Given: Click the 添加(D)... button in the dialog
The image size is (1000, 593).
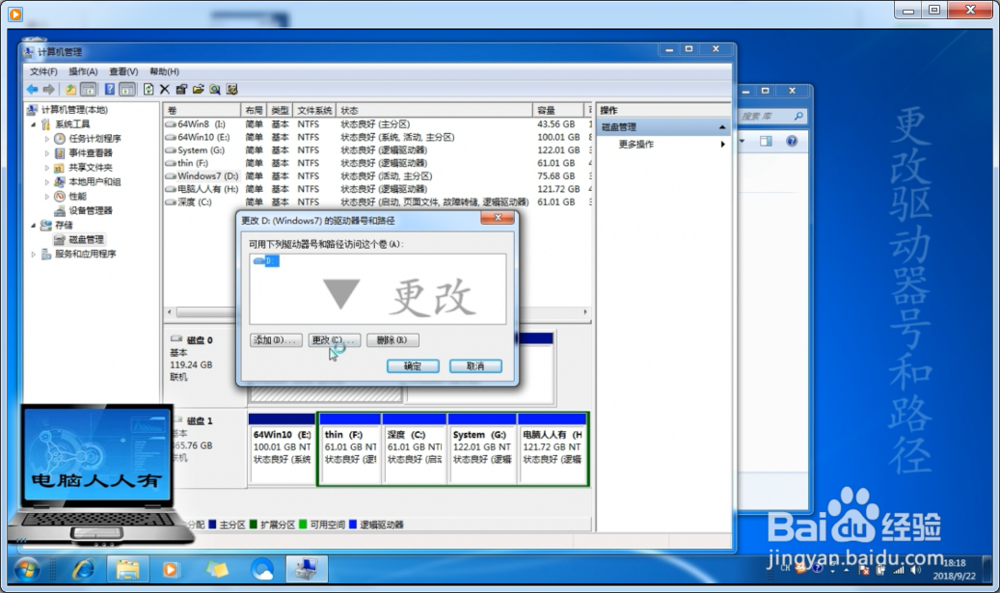Looking at the screenshot, I should pyautogui.click(x=276, y=340).
